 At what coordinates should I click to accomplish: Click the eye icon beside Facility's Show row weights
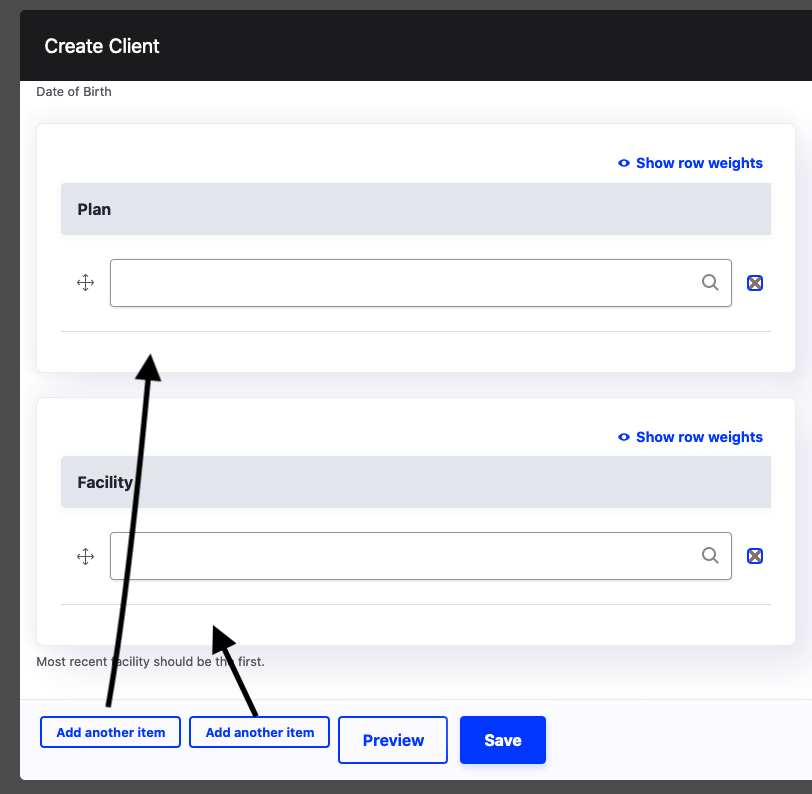623,437
